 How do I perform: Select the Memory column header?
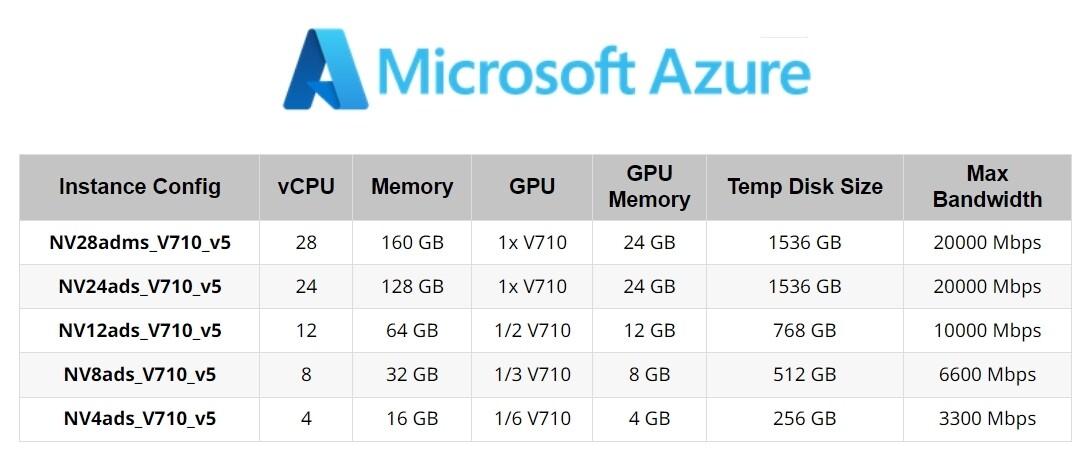point(412,187)
